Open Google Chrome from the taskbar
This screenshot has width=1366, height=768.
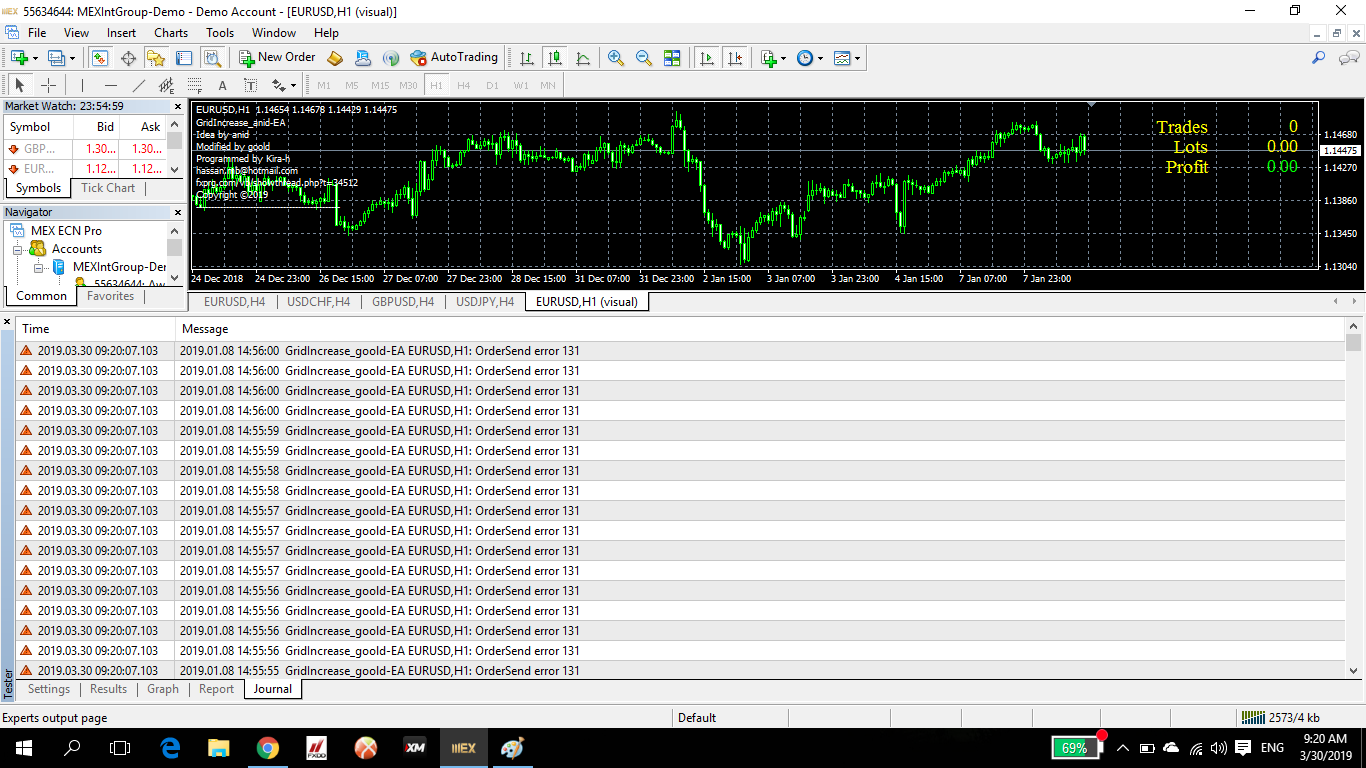pos(267,747)
